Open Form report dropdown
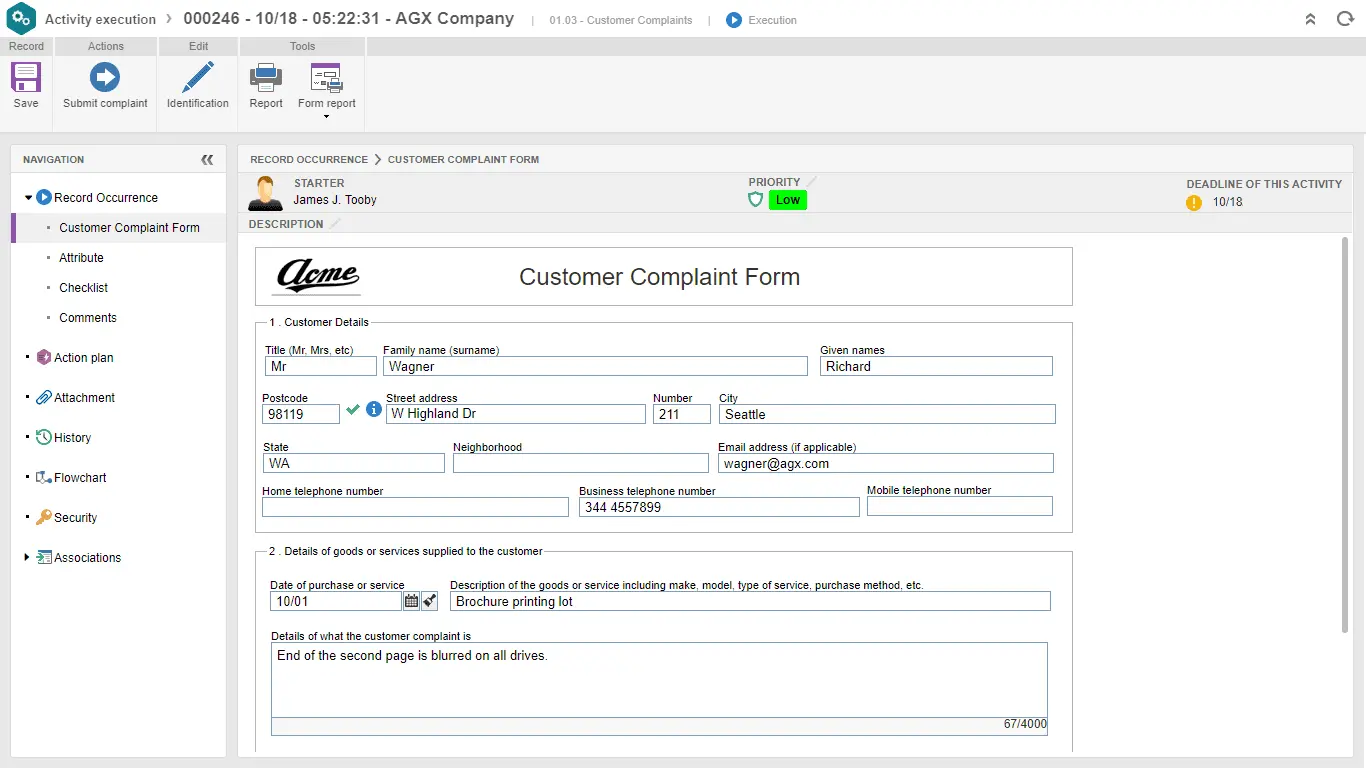 (x=327, y=116)
